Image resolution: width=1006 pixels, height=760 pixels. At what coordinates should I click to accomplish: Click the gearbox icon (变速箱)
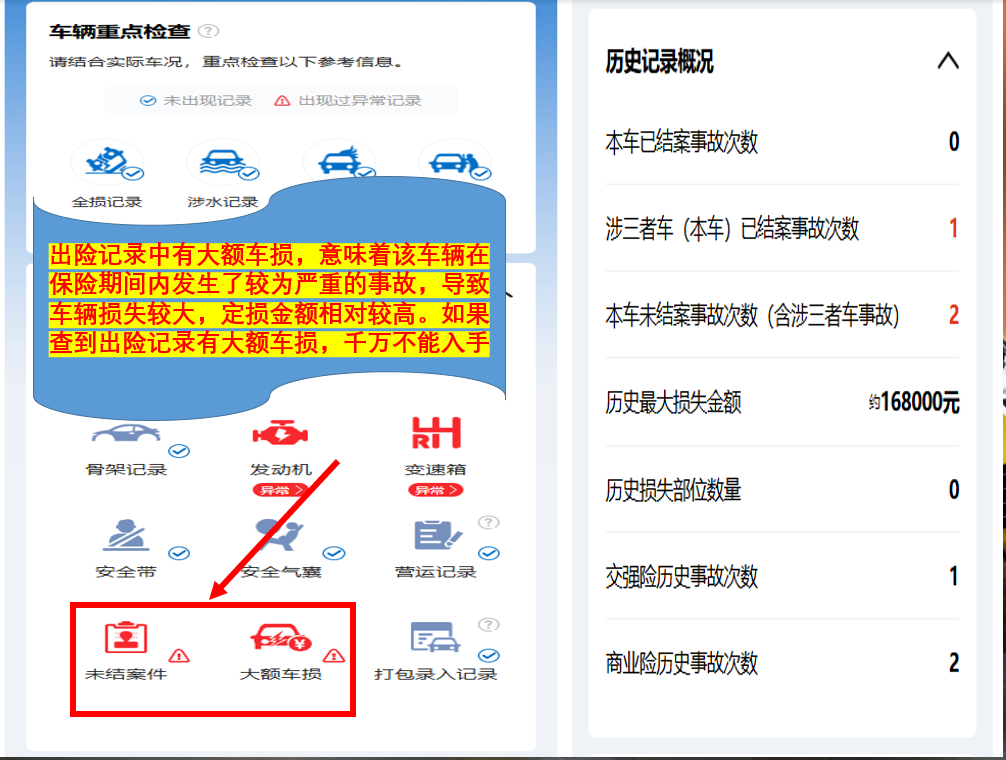coord(436,433)
